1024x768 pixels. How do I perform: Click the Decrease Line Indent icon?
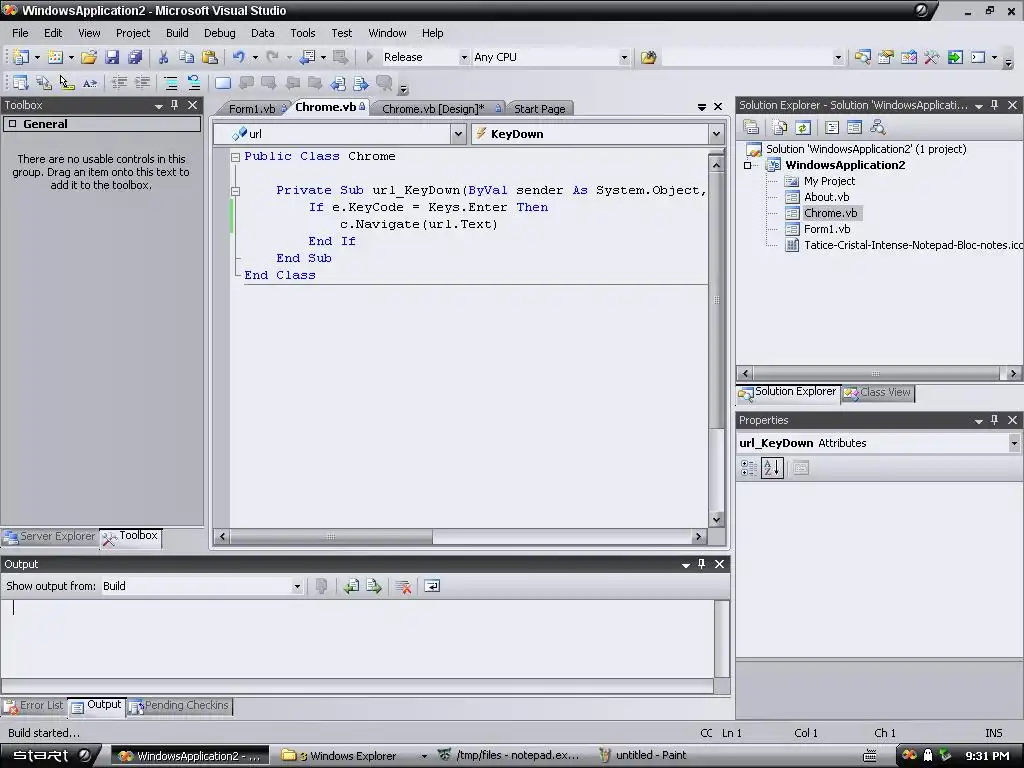click(119, 83)
